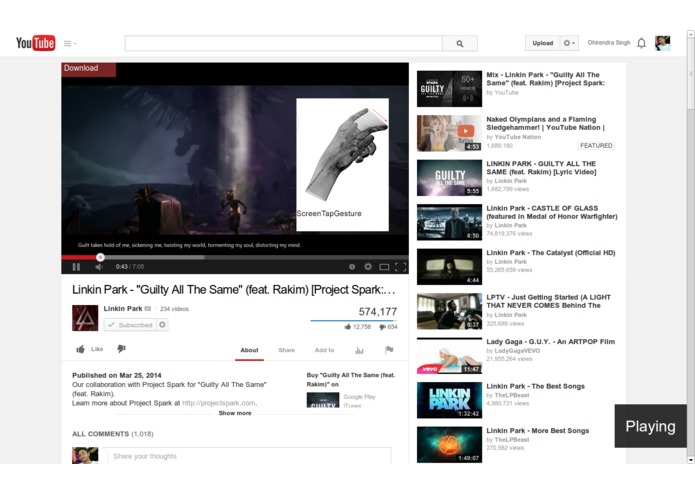Open Lady Gaga G.U.Y. ARTPOP Film title

click(551, 342)
